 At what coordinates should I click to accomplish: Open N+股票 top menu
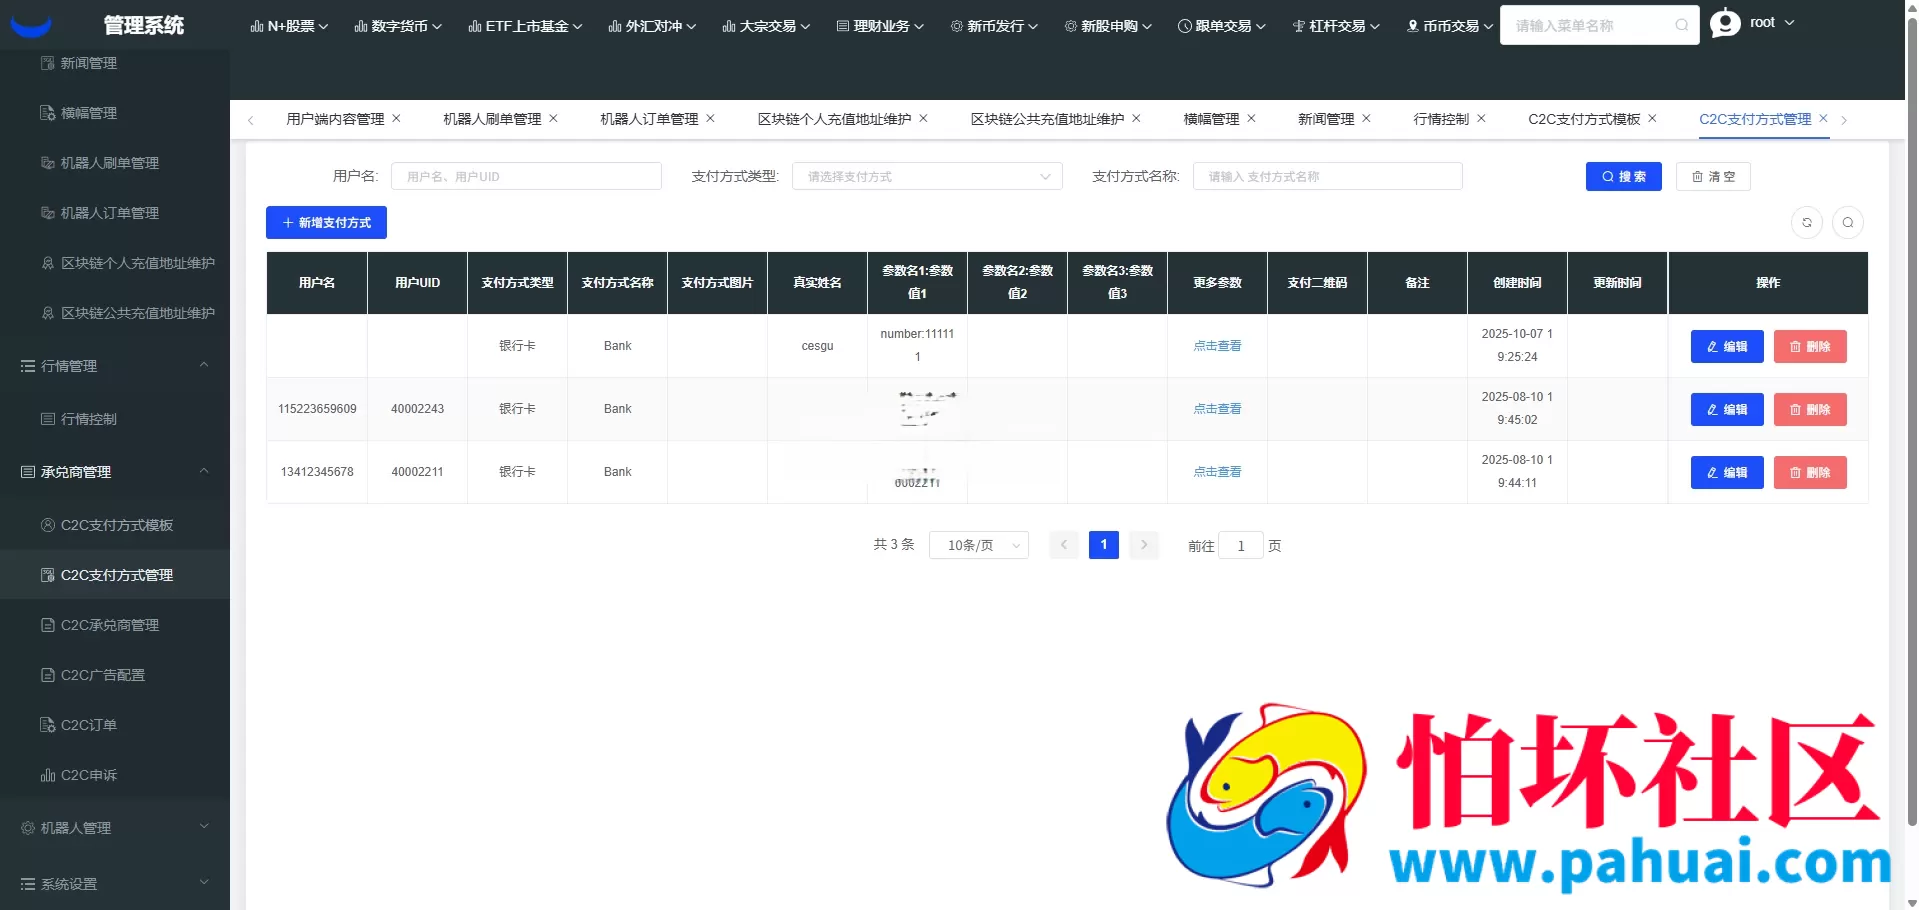pos(289,26)
